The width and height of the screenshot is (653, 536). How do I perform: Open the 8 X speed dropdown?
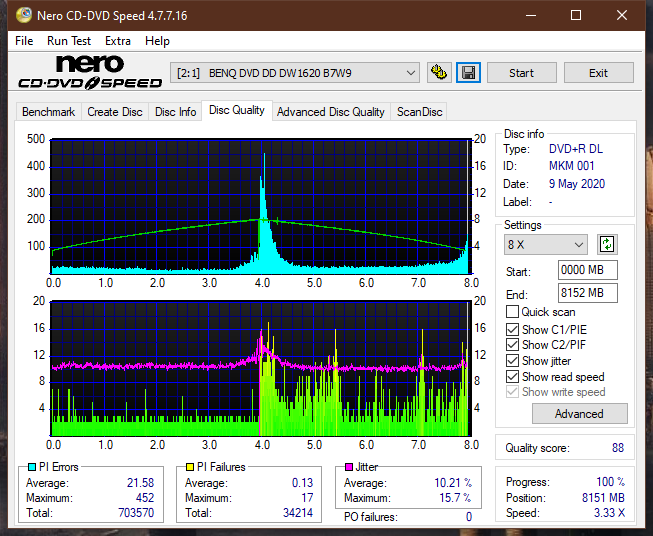click(546, 244)
